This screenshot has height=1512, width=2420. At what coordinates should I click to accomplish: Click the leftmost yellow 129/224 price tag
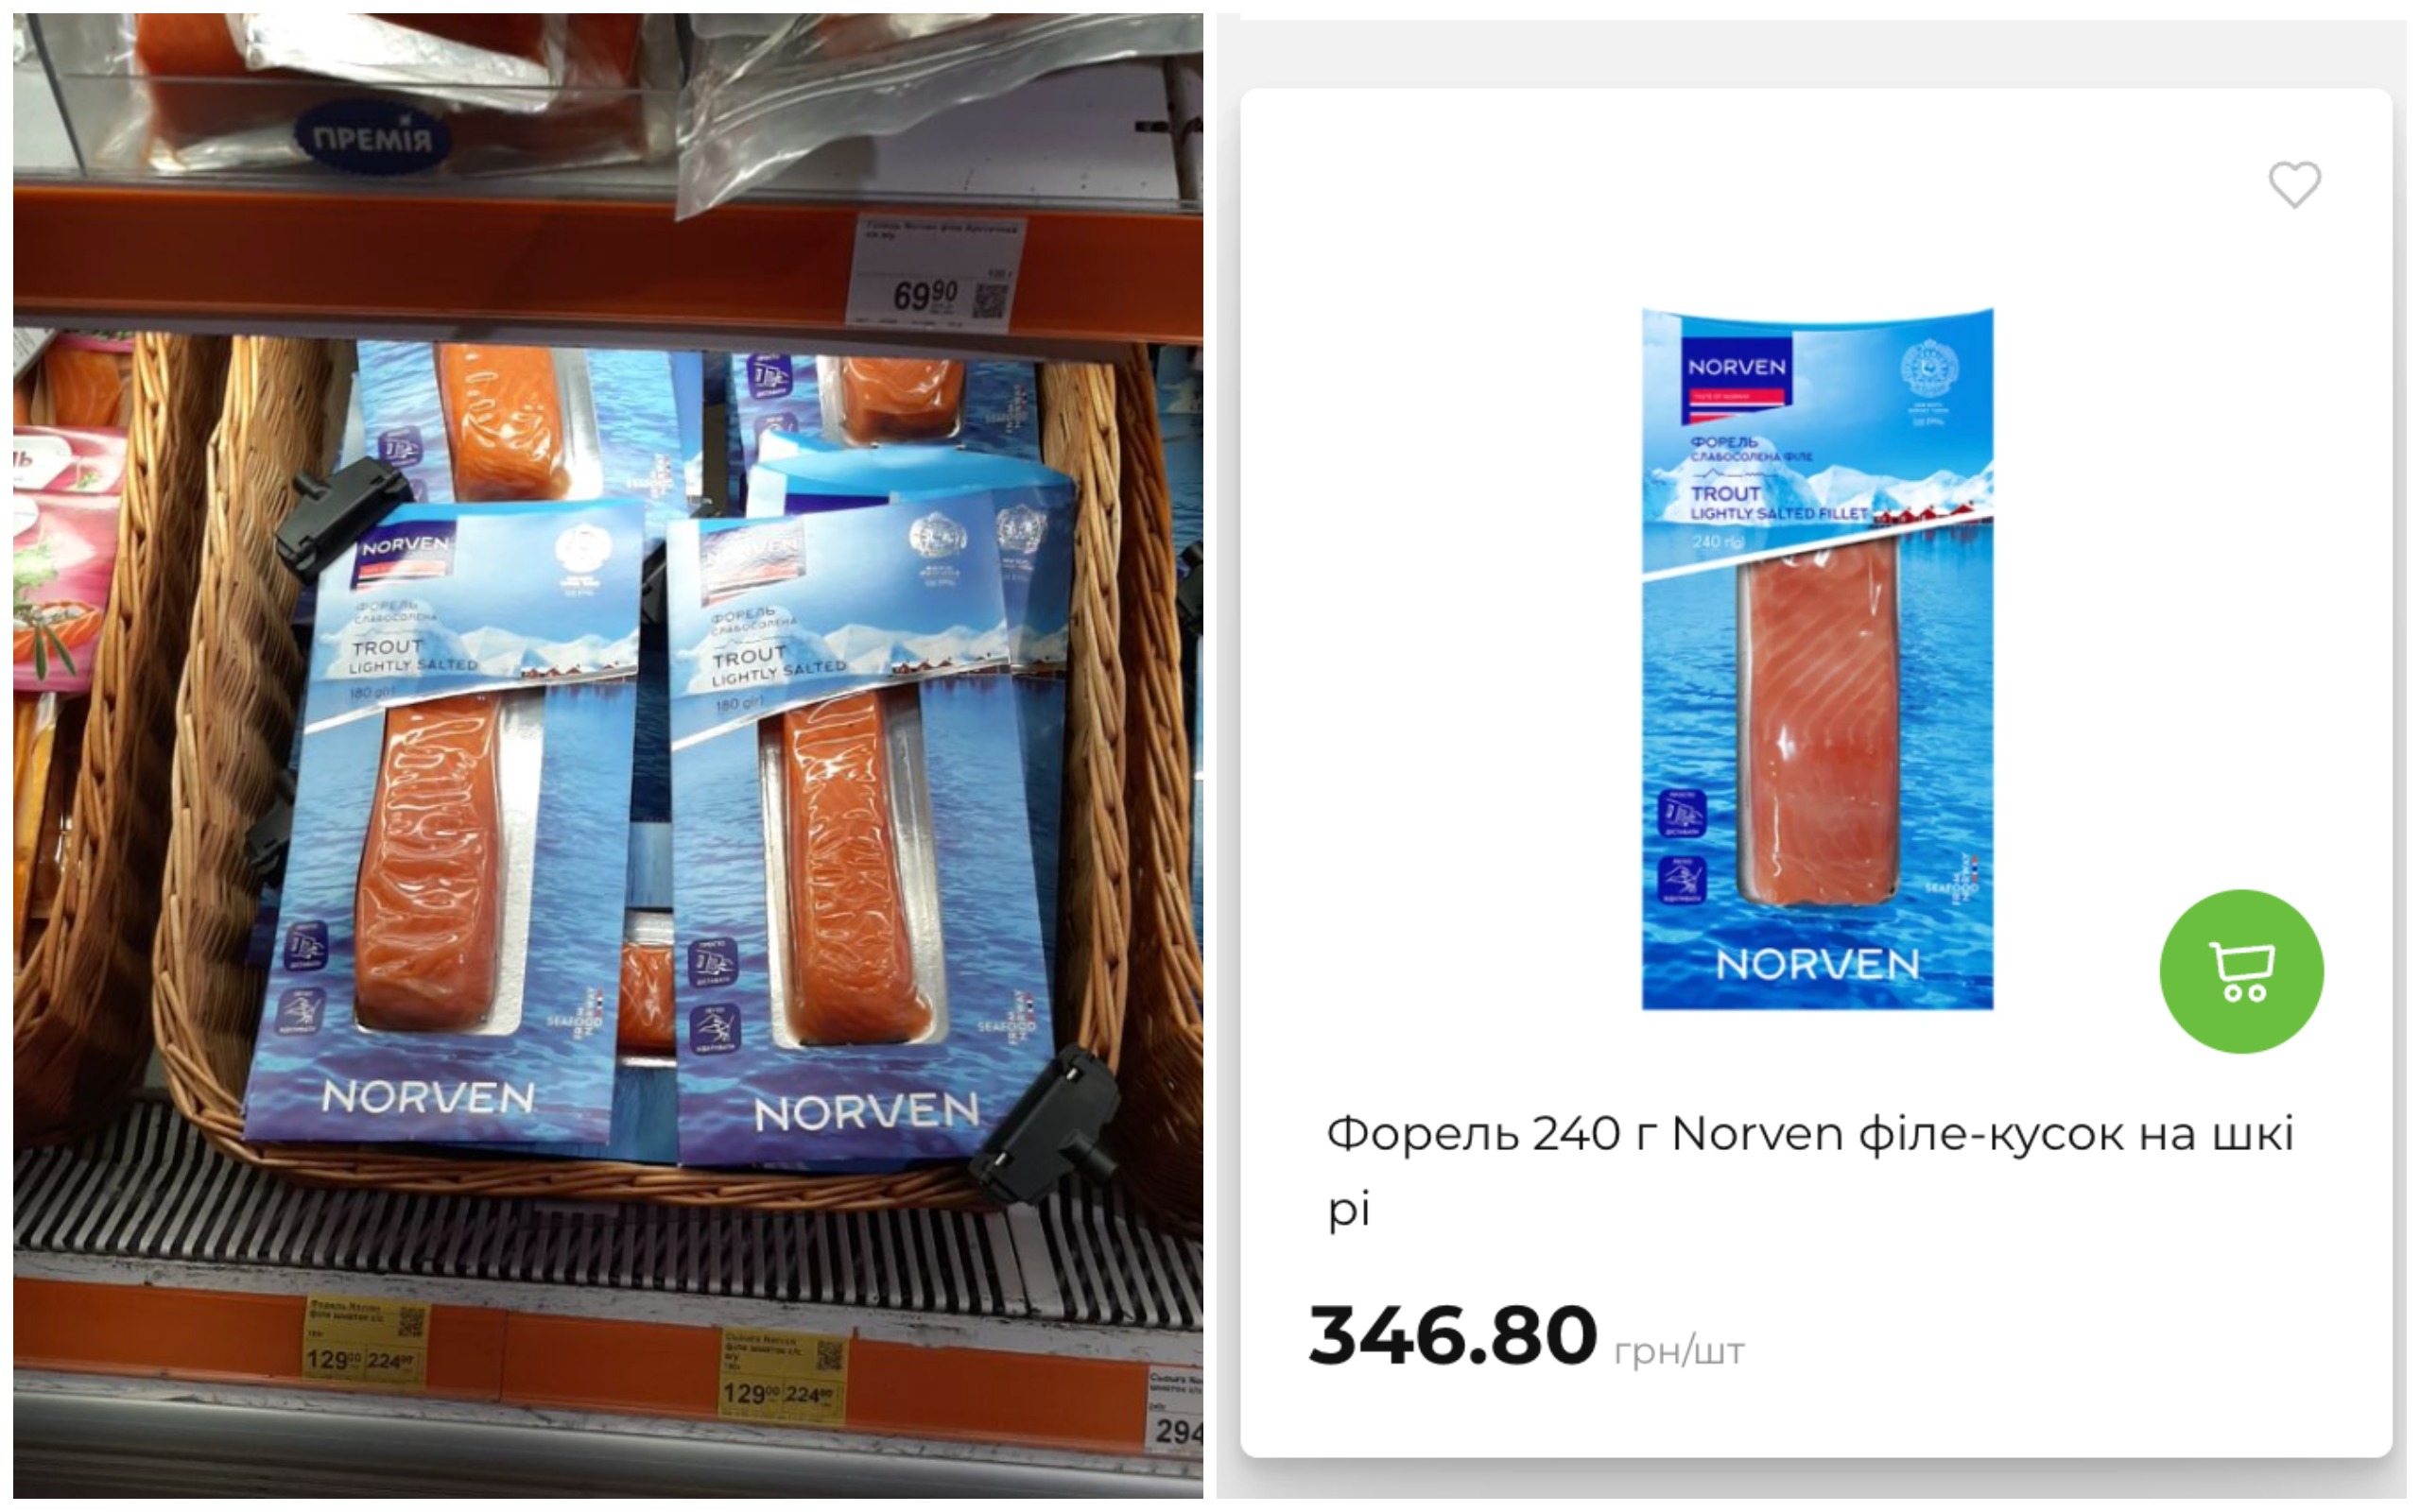(365, 1339)
